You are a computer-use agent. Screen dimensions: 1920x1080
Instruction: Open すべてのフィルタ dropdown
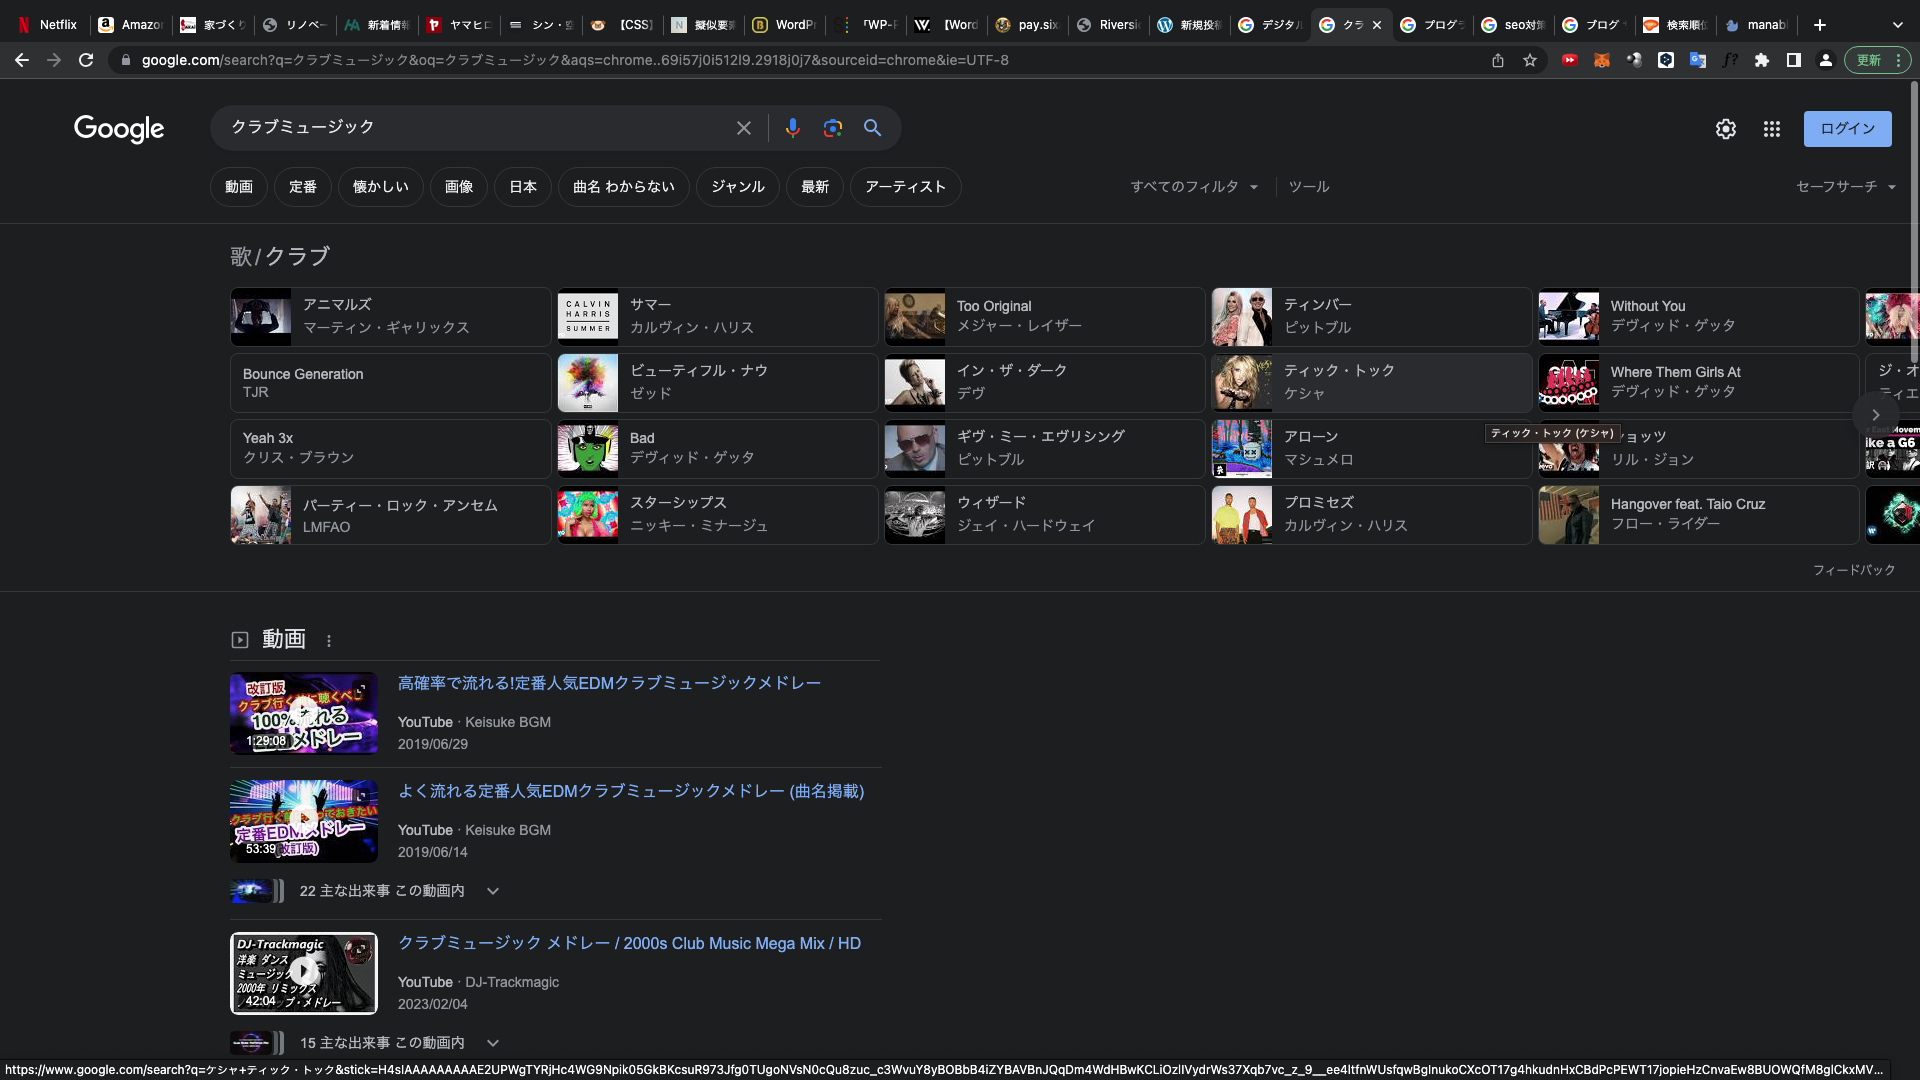tap(1194, 187)
